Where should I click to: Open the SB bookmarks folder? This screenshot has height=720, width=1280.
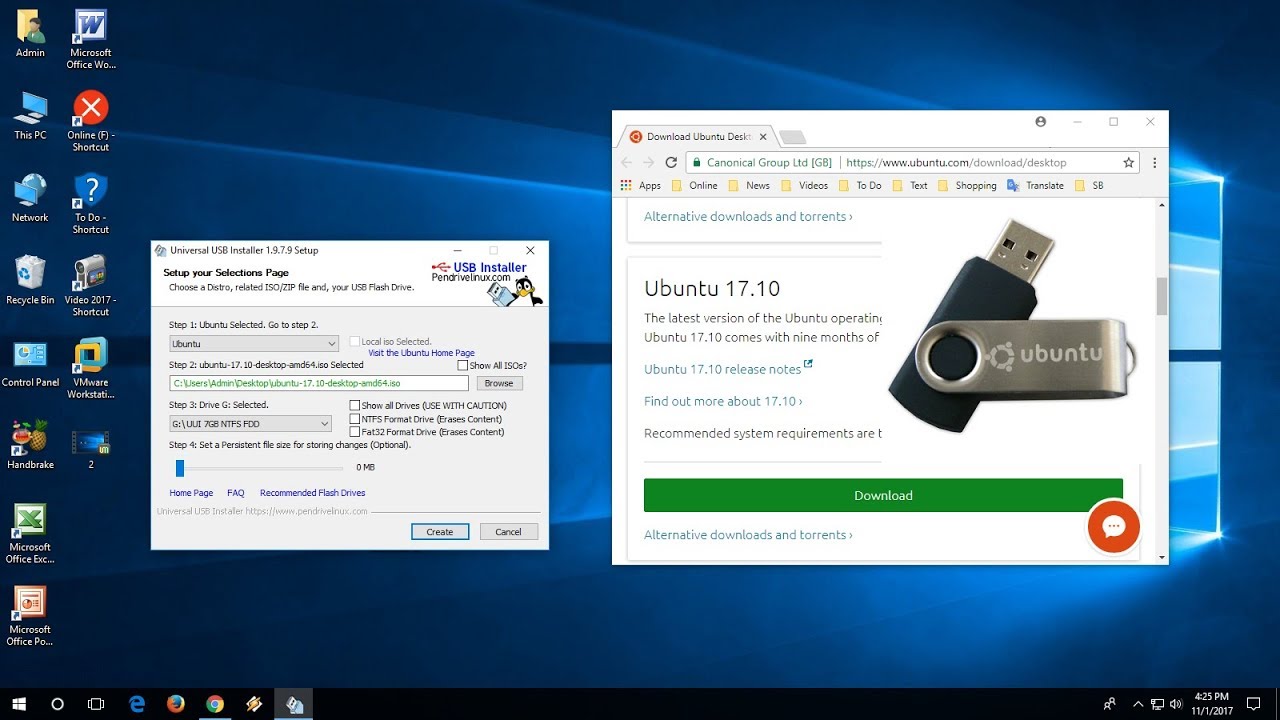[x=1089, y=185]
